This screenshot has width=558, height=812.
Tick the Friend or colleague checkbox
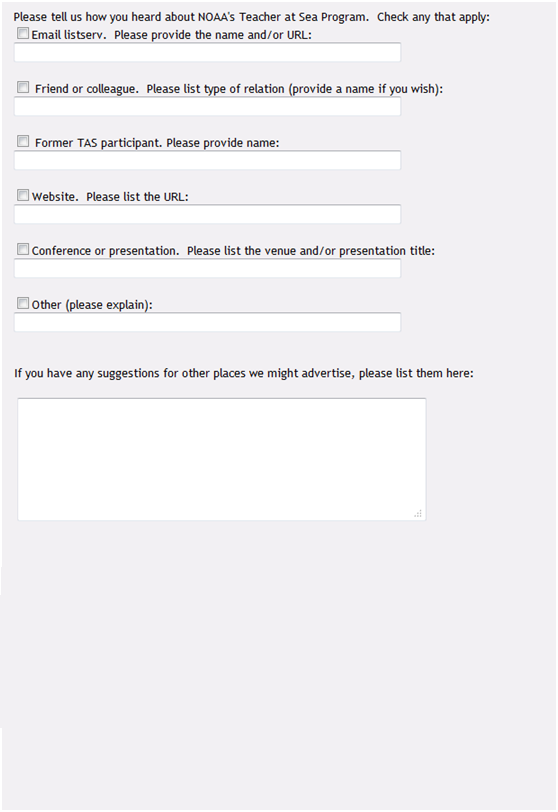pos(23,87)
